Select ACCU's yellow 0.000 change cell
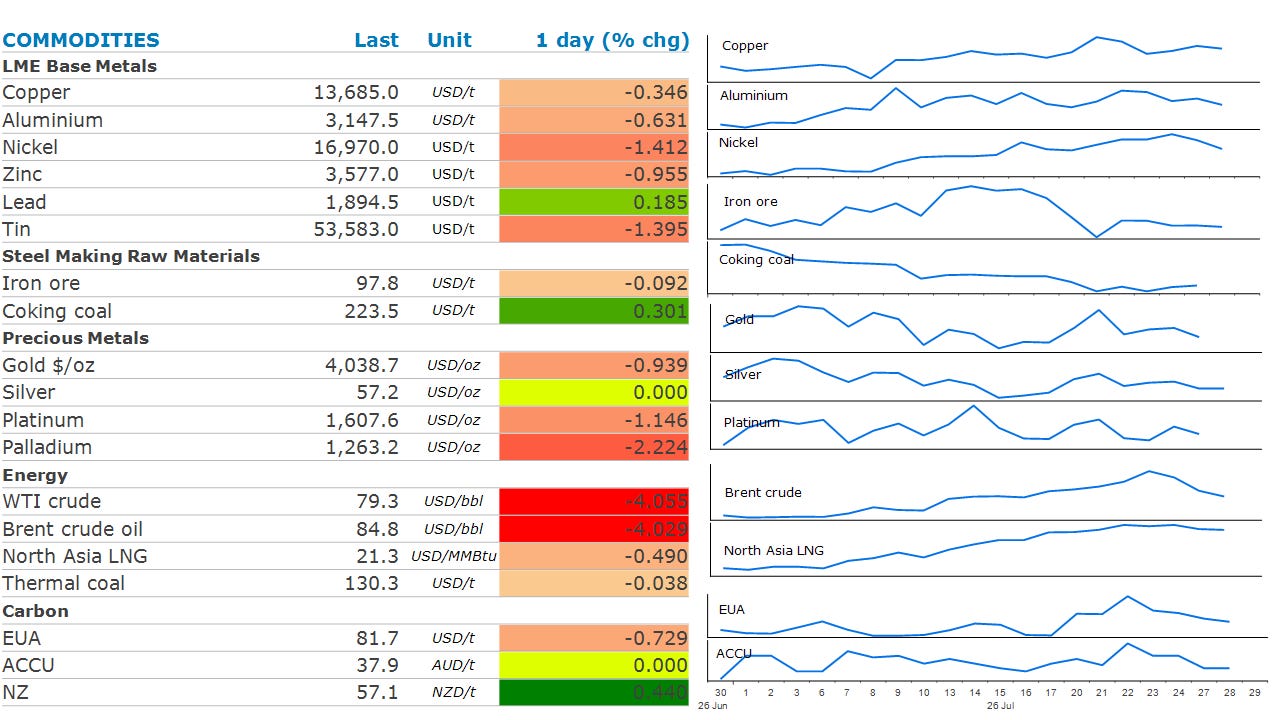The image size is (1280, 720). pos(594,665)
